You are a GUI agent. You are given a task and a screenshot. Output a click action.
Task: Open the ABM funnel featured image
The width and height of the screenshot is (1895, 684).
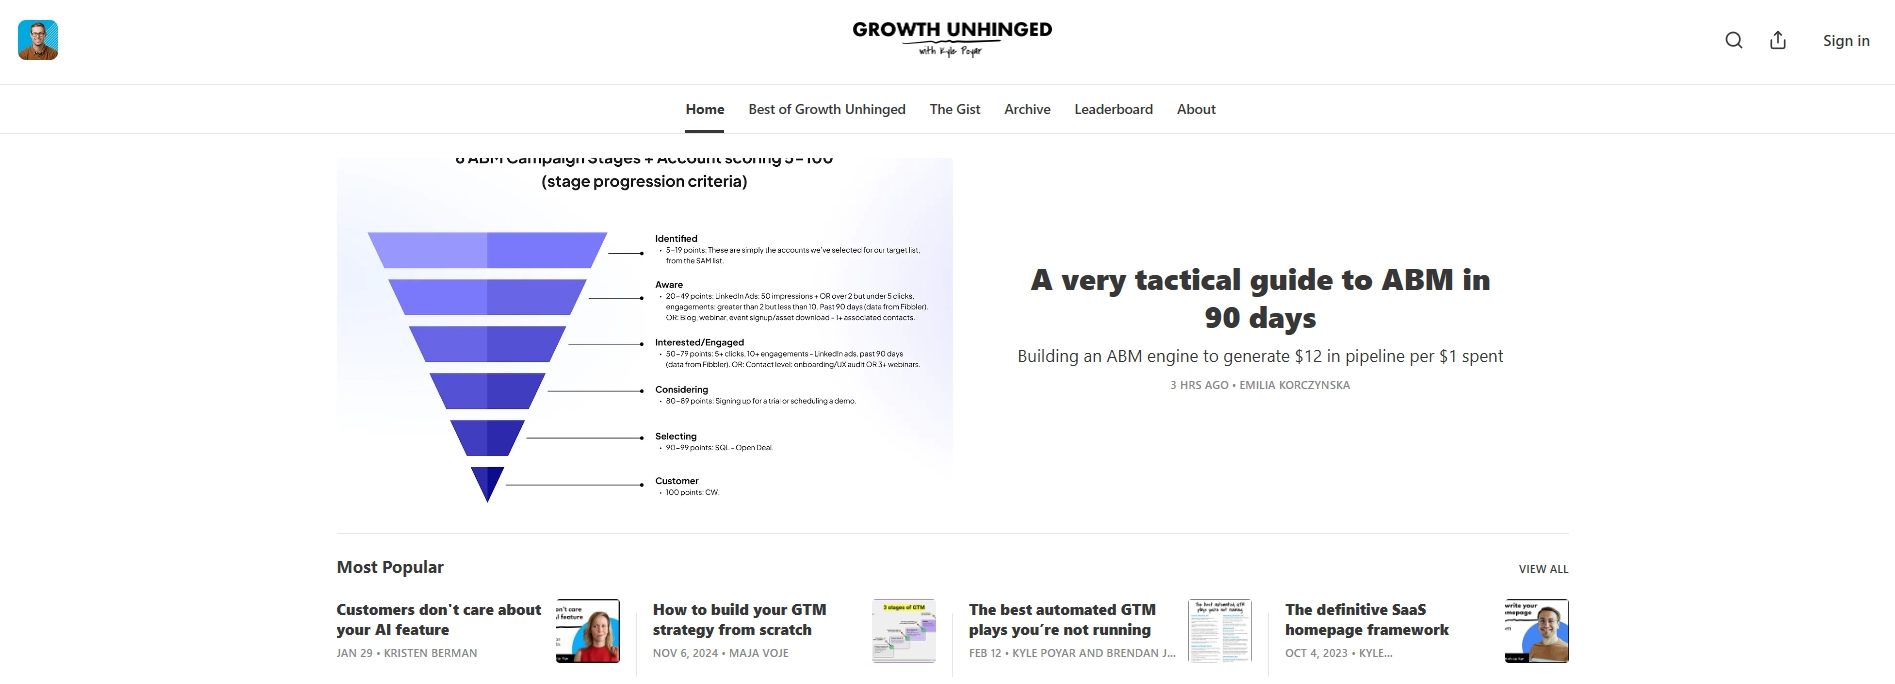tap(645, 330)
